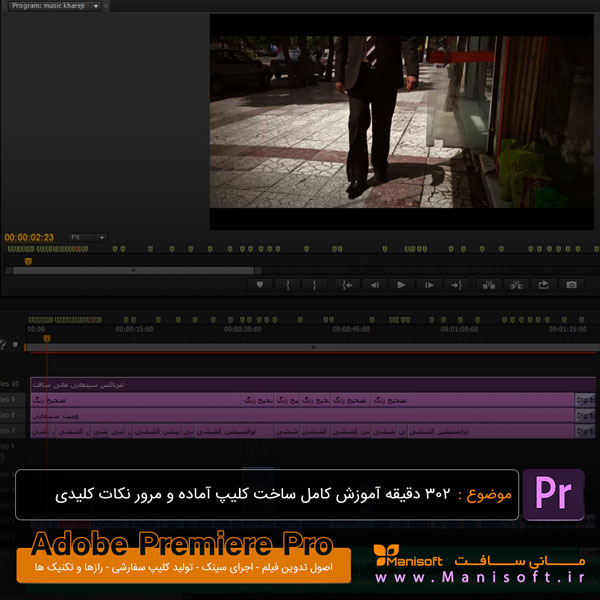Click the Lift button

[x=489, y=285]
